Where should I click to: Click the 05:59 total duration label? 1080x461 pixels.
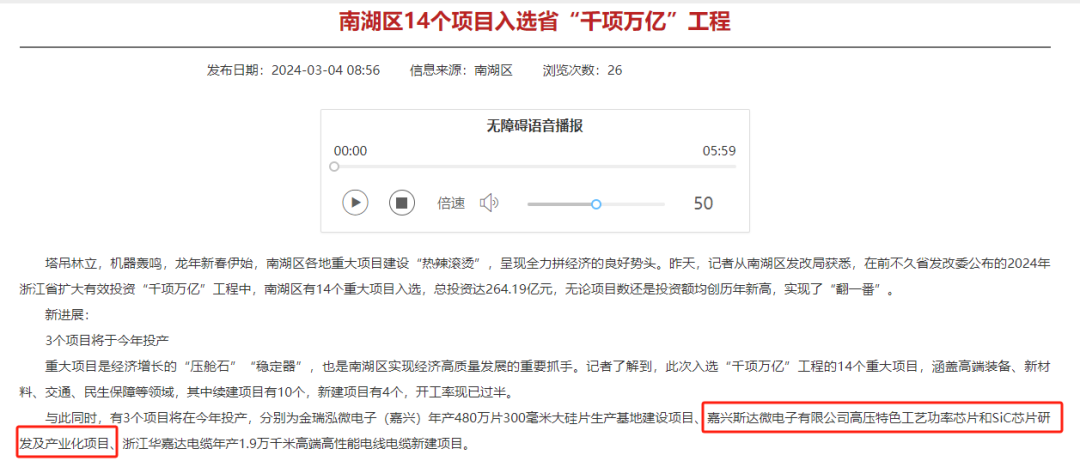click(719, 150)
